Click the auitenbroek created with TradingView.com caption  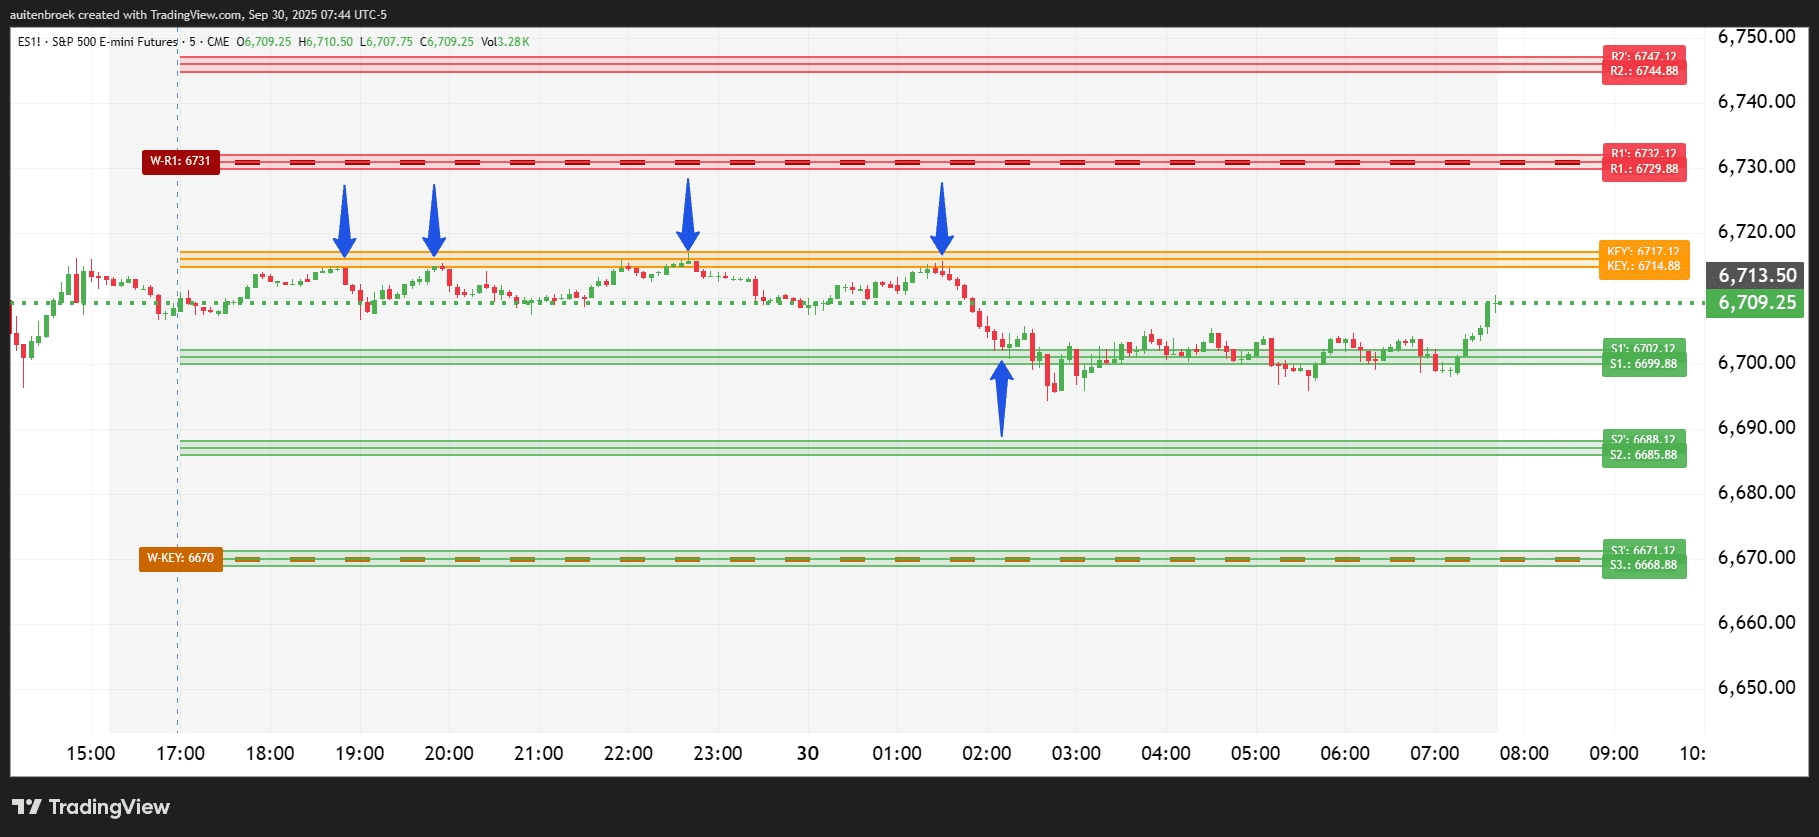198,14
